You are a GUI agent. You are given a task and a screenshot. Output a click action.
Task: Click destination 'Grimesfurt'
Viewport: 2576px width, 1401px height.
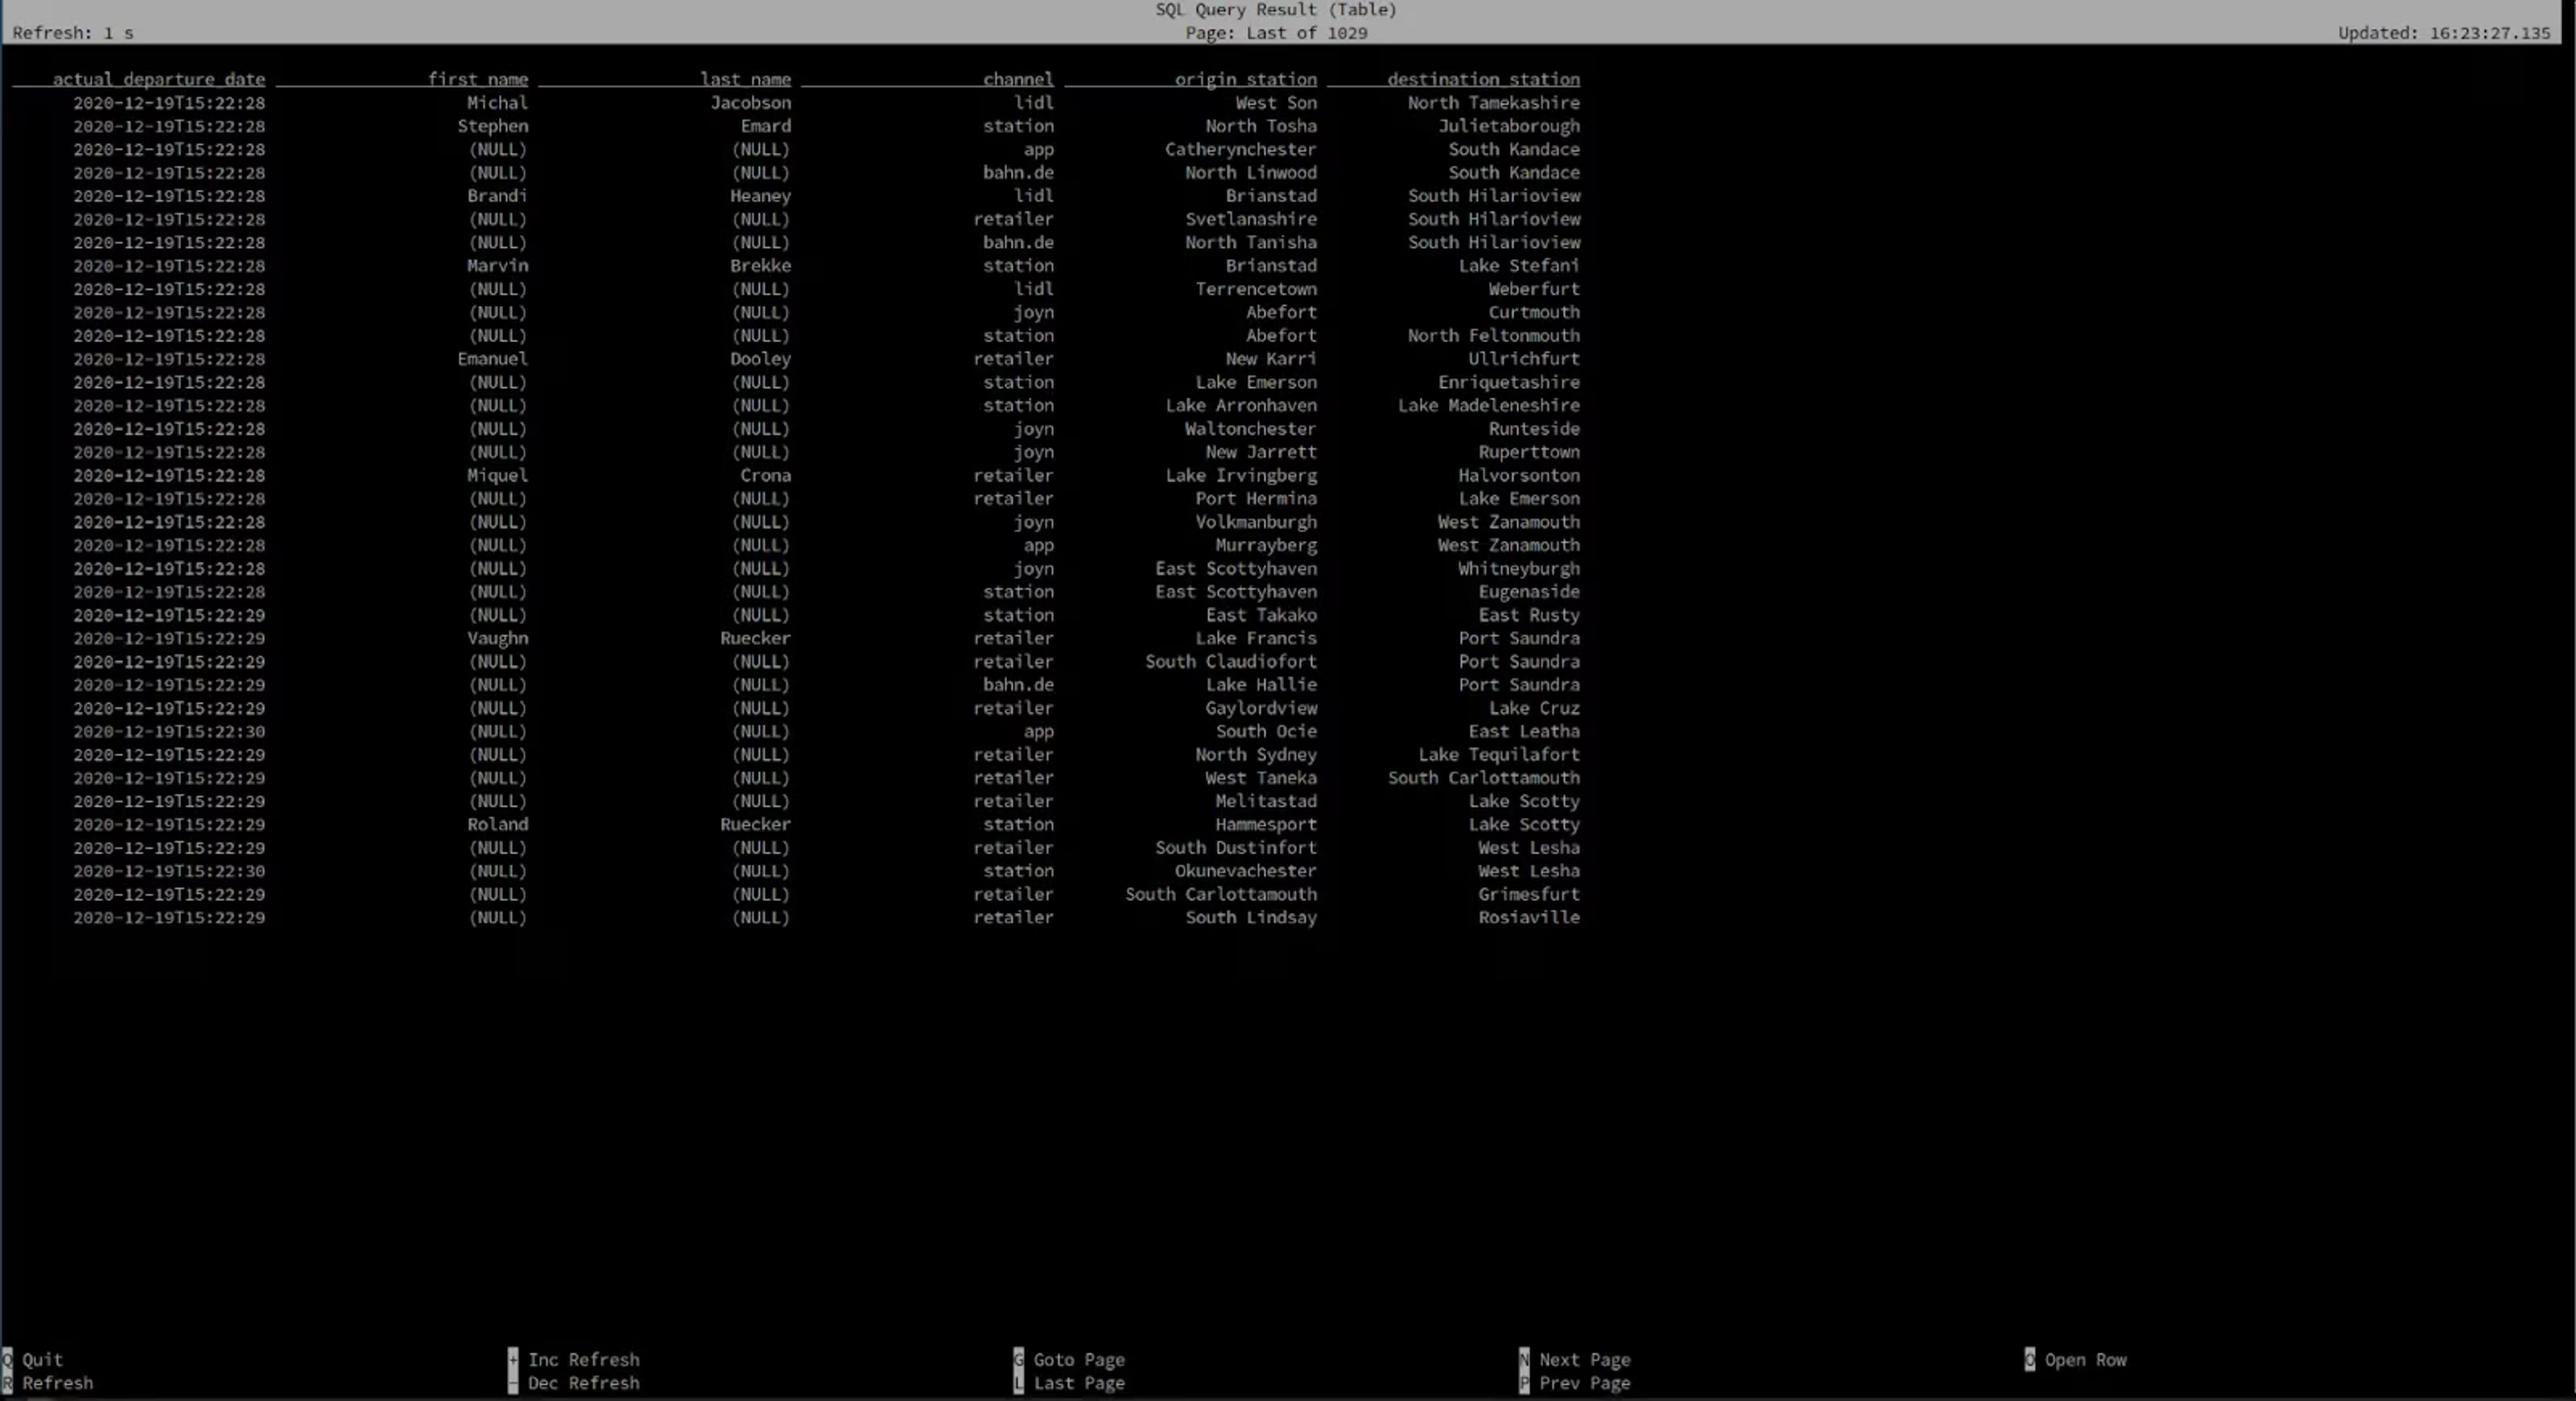(1528, 894)
